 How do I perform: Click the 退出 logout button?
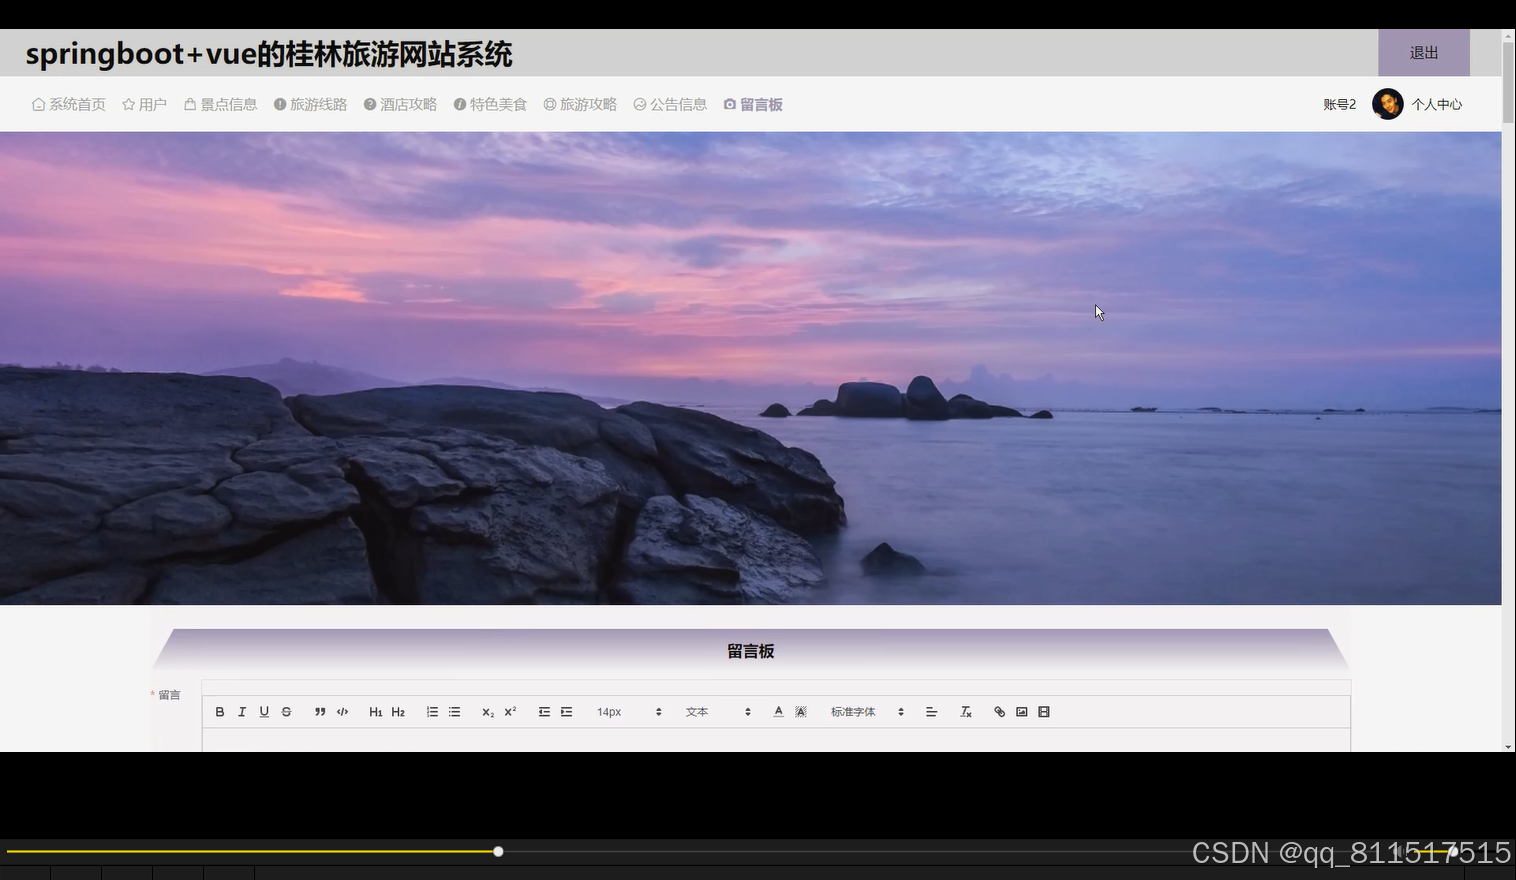(x=1423, y=53)
